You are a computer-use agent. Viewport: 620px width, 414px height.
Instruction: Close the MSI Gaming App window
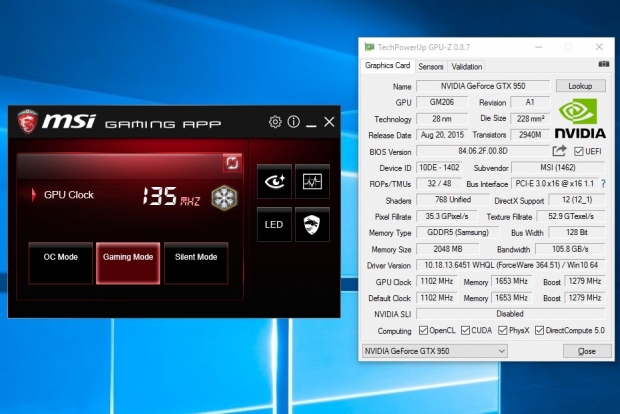pos(329,122)
